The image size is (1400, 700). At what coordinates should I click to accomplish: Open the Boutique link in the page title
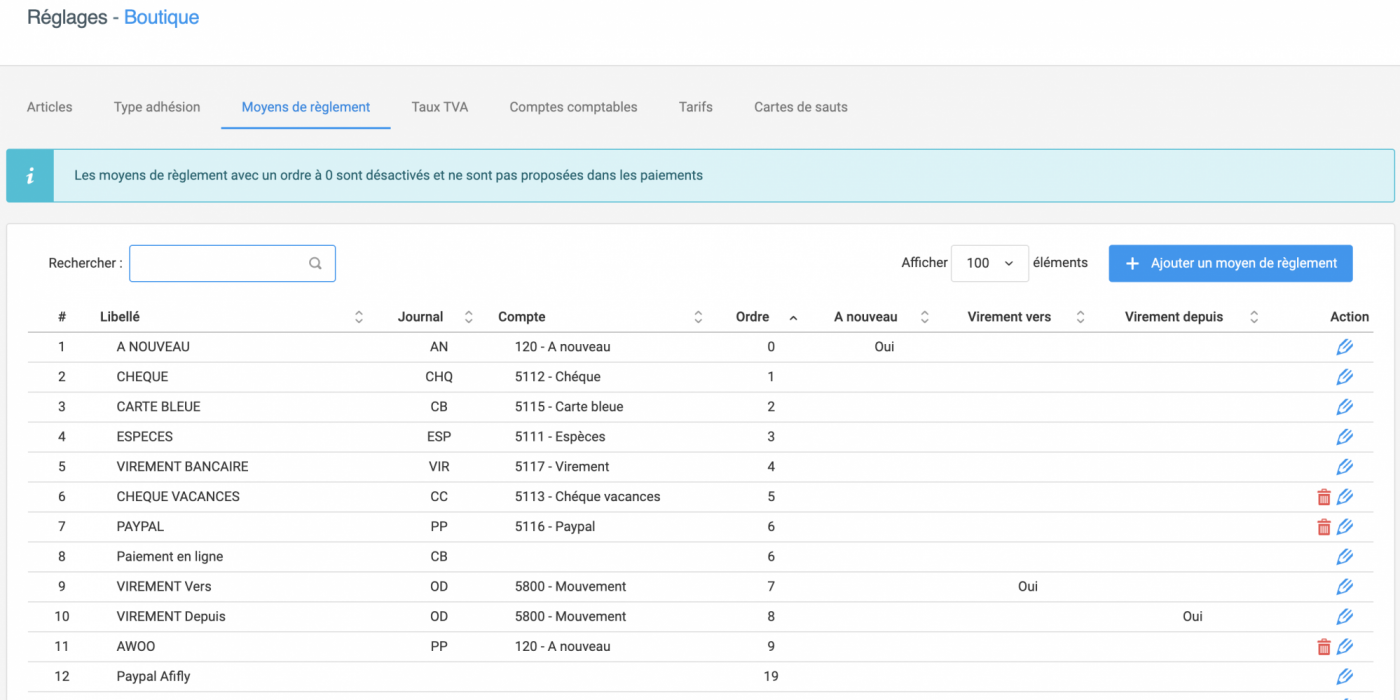[x=161, y=17]
